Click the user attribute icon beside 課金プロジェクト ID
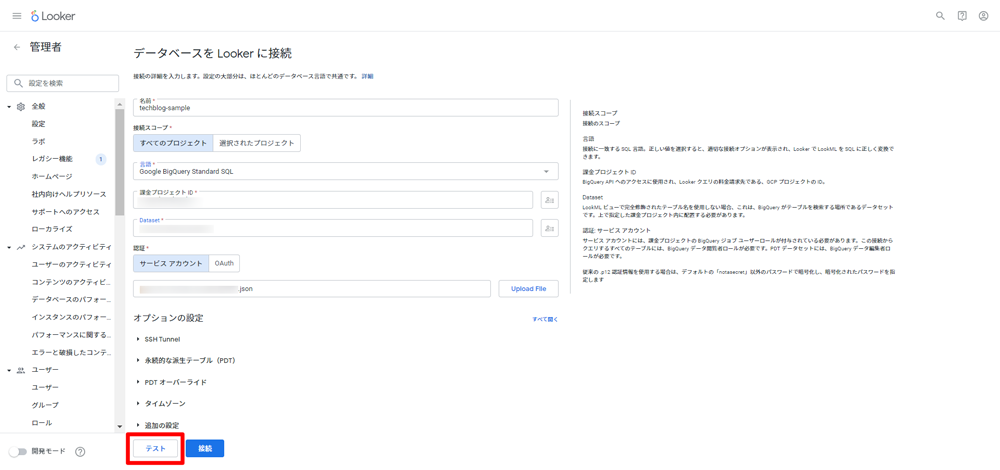 pyautogui.click(x=549, y=200)
